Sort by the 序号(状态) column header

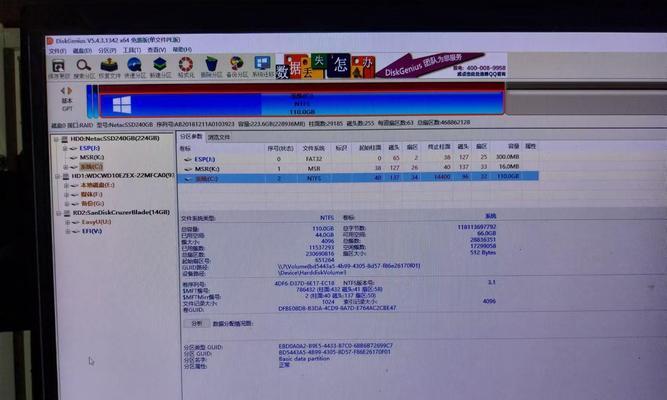pos(280,148)
